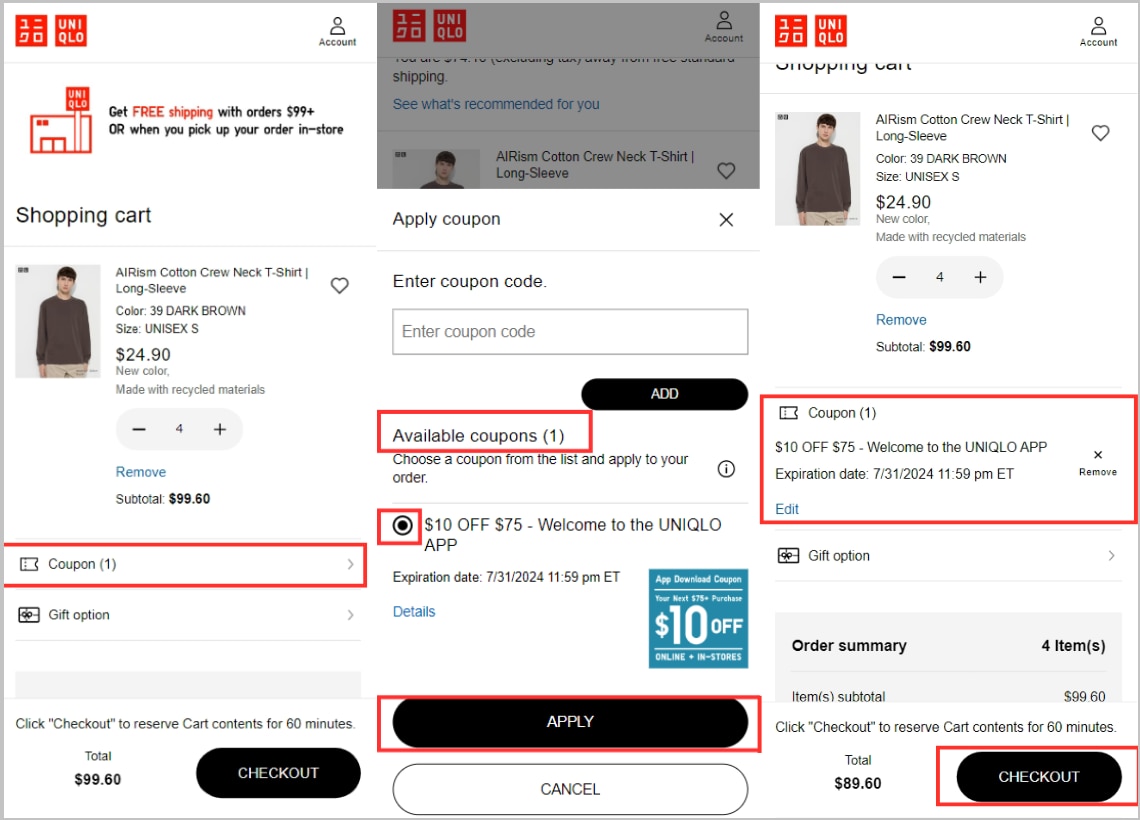Image resolution: width=1140 pixels, height=820 pixels.
Task: Favorite the T-shirt with heart icon in left cart
Action: point(340,286)
